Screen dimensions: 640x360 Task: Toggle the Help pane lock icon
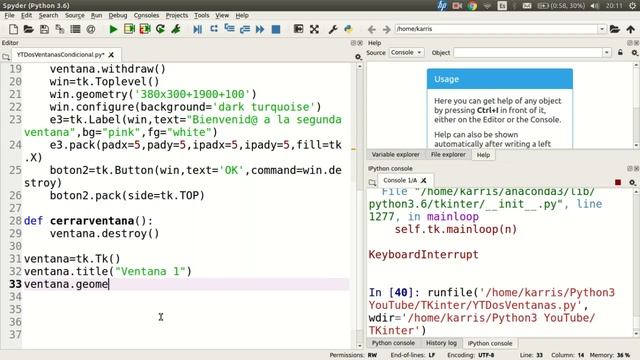coord(620,53)
